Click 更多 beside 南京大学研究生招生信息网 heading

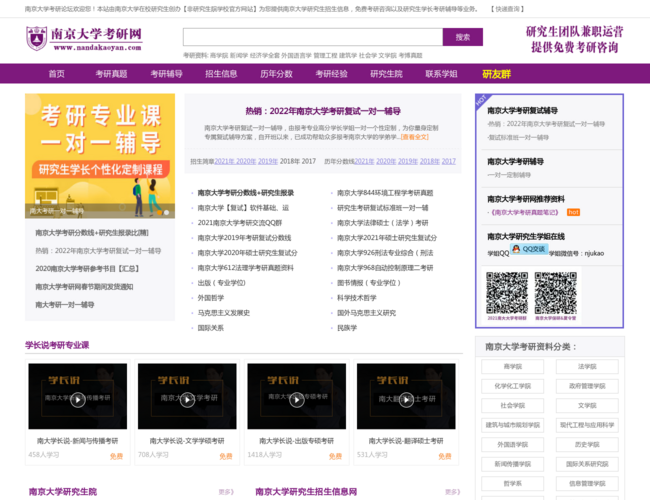pos(452,492)
